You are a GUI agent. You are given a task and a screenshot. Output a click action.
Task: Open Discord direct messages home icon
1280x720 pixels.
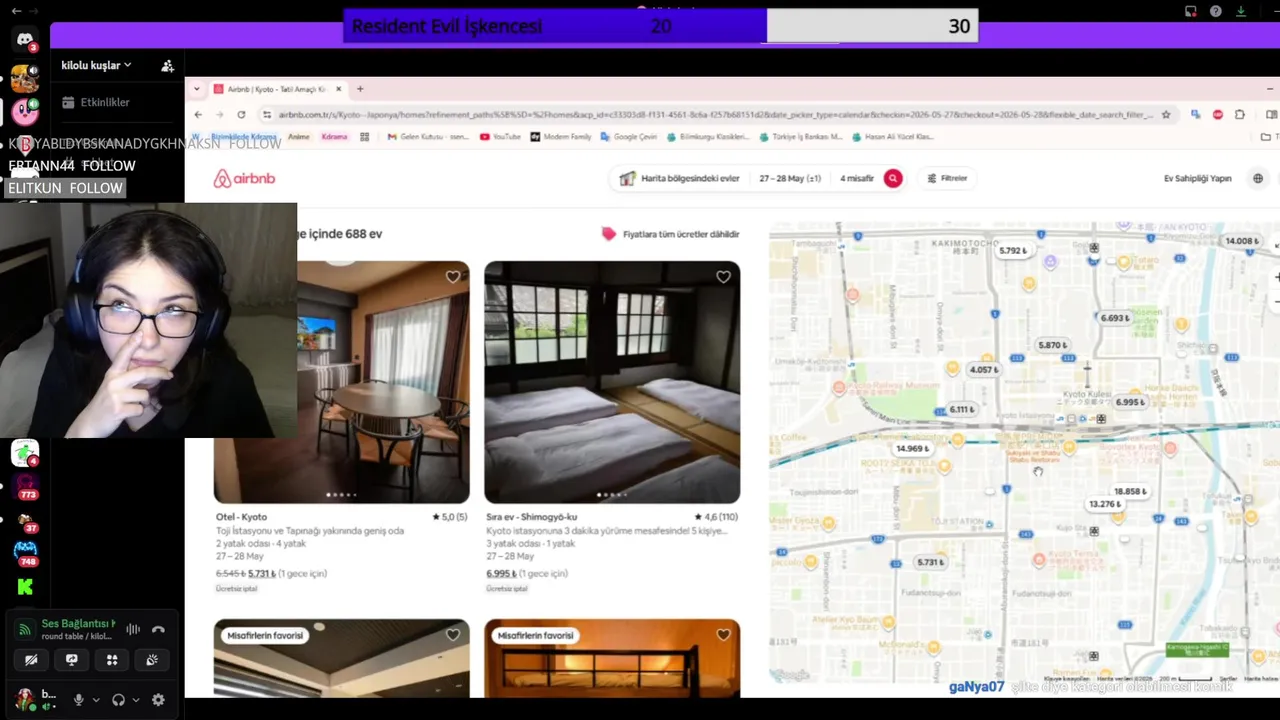point(25,40)
